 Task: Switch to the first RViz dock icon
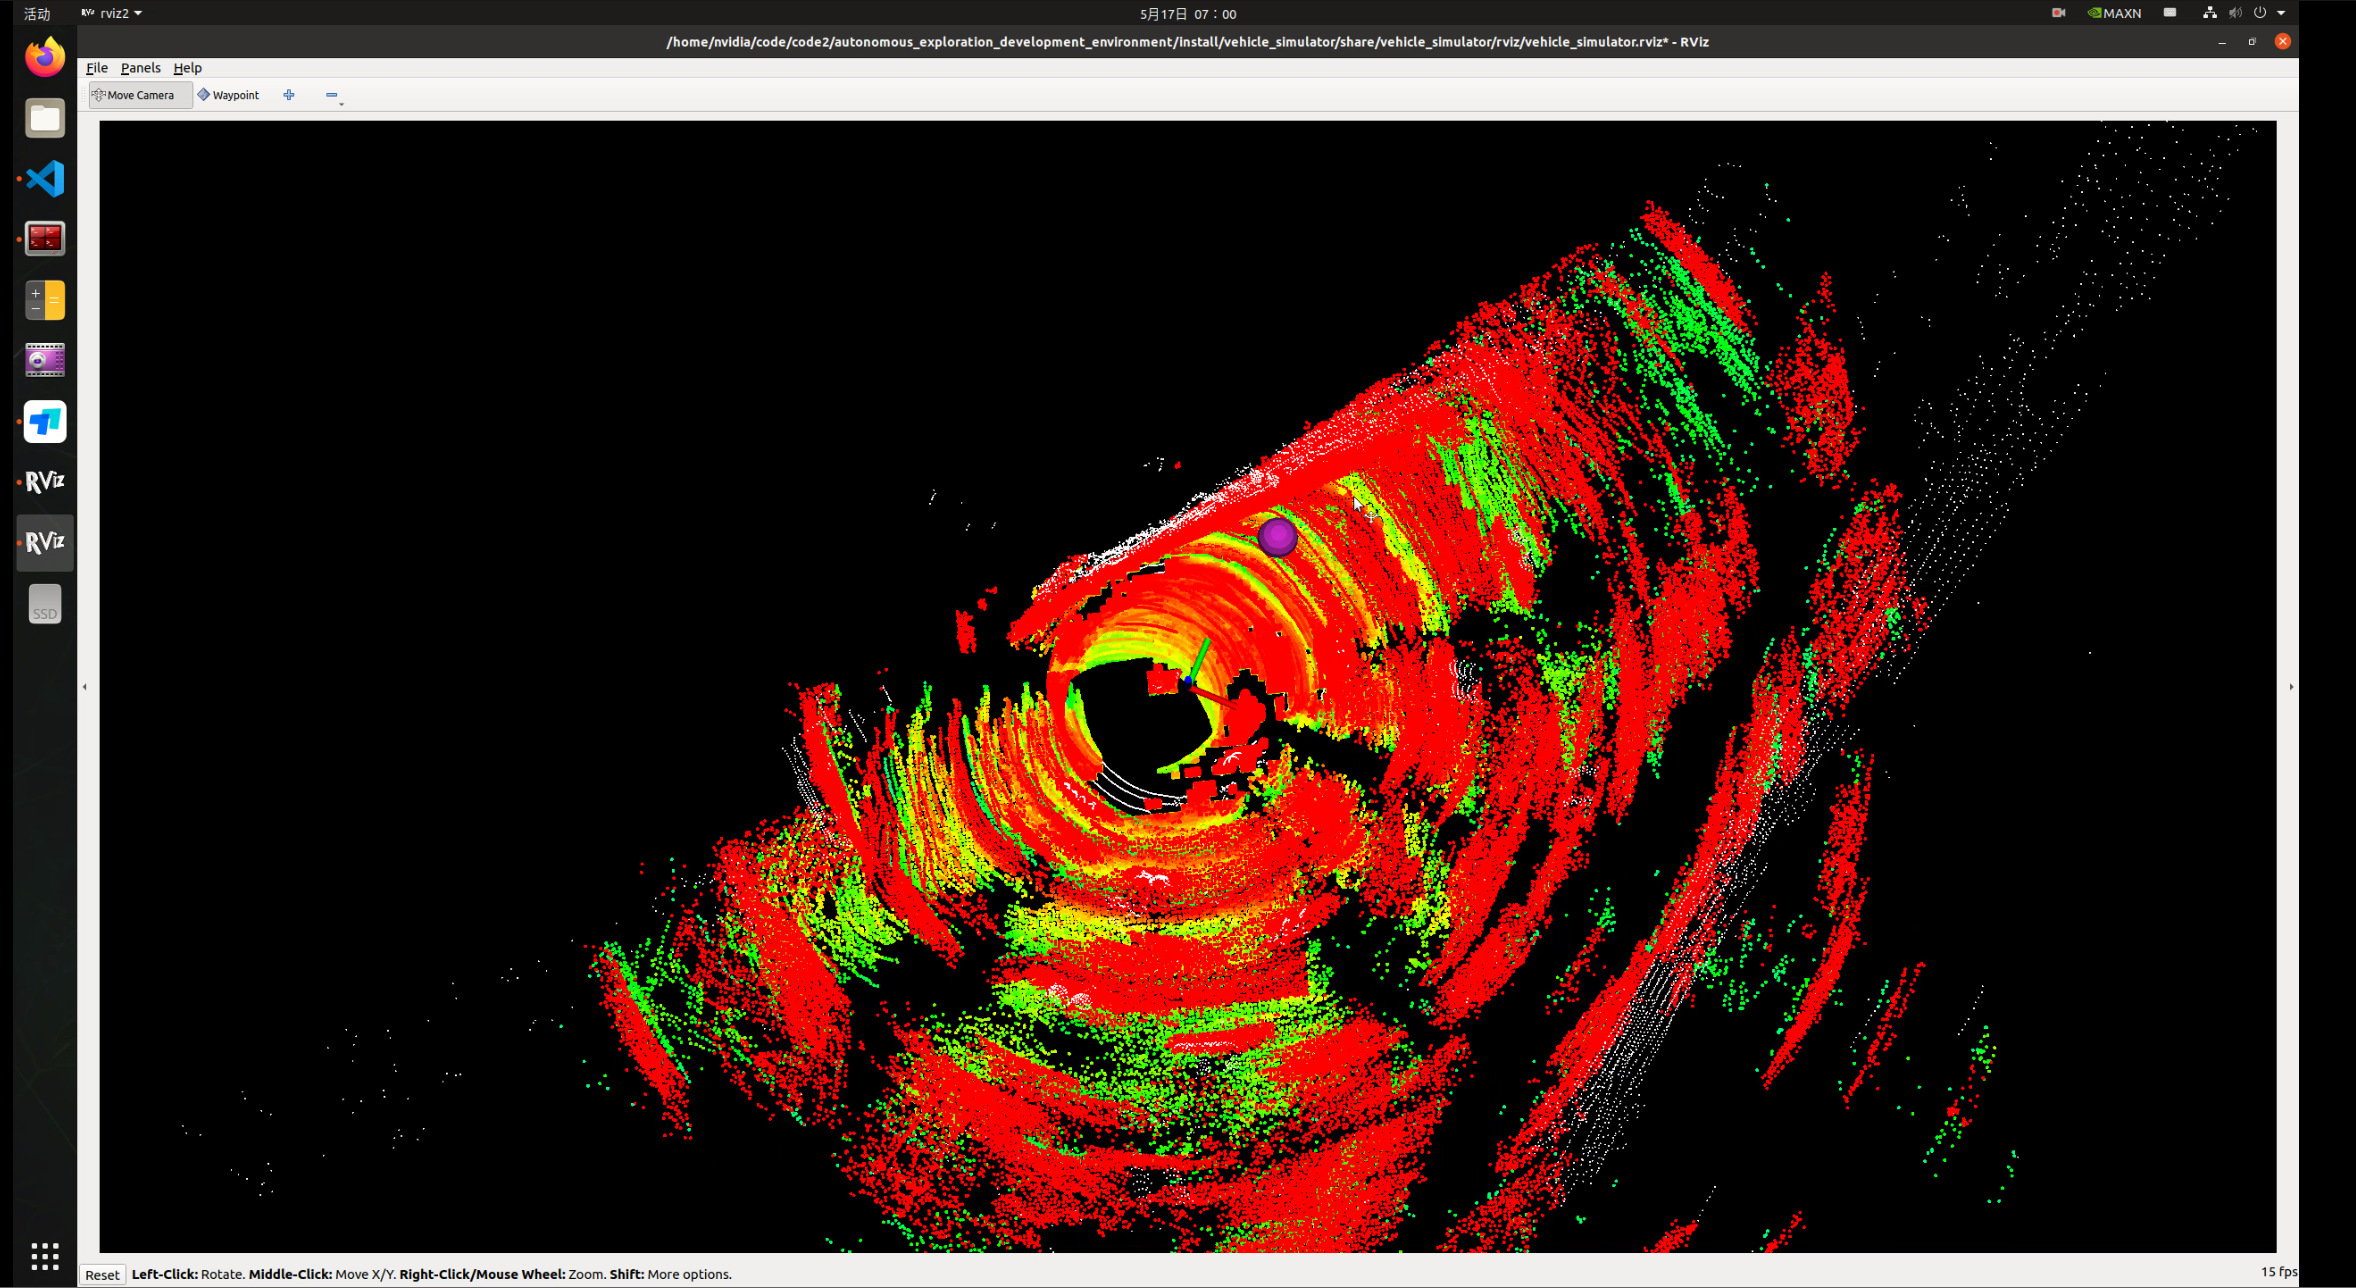click(45, 482)
